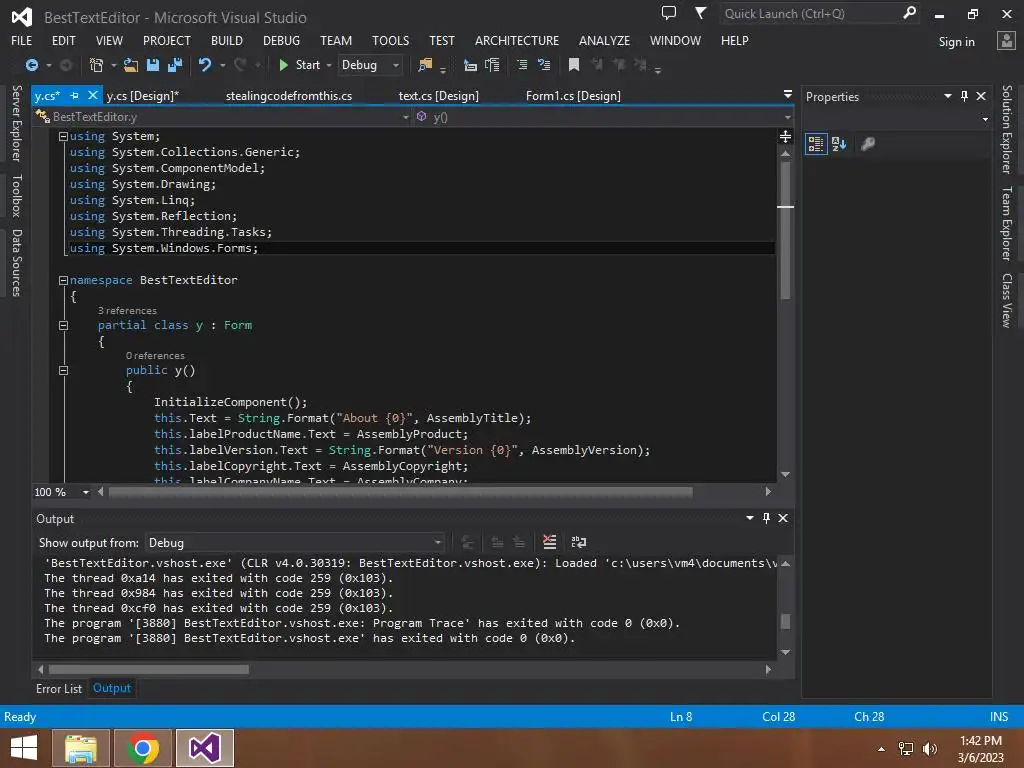The height and width of the screenshot is (768, 1024).
Task: Open the document tabs overflow dropdown
Action: (x=788, y=95)
